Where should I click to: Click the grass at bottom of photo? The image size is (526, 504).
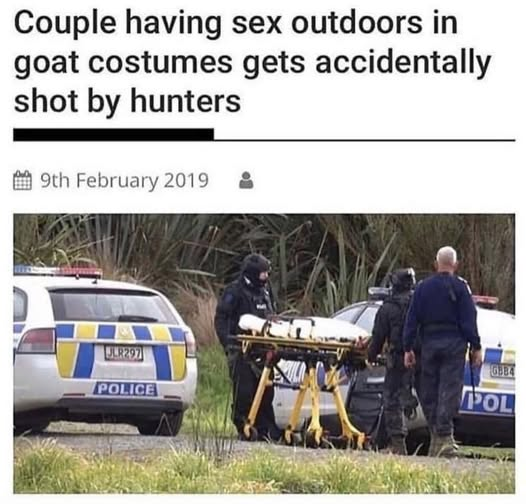[264, 471]
